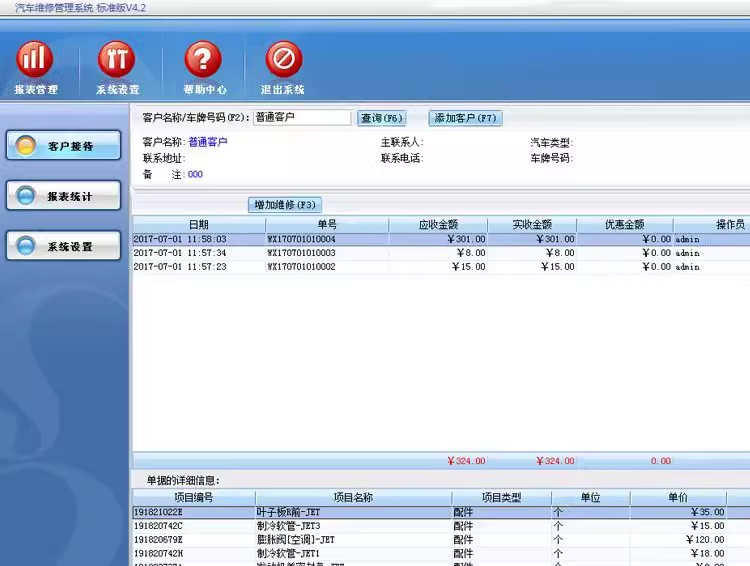The width and height of the screenshot is (750, 566).
Task: Click the 单号 column header
Action: (x=327, y=224)
